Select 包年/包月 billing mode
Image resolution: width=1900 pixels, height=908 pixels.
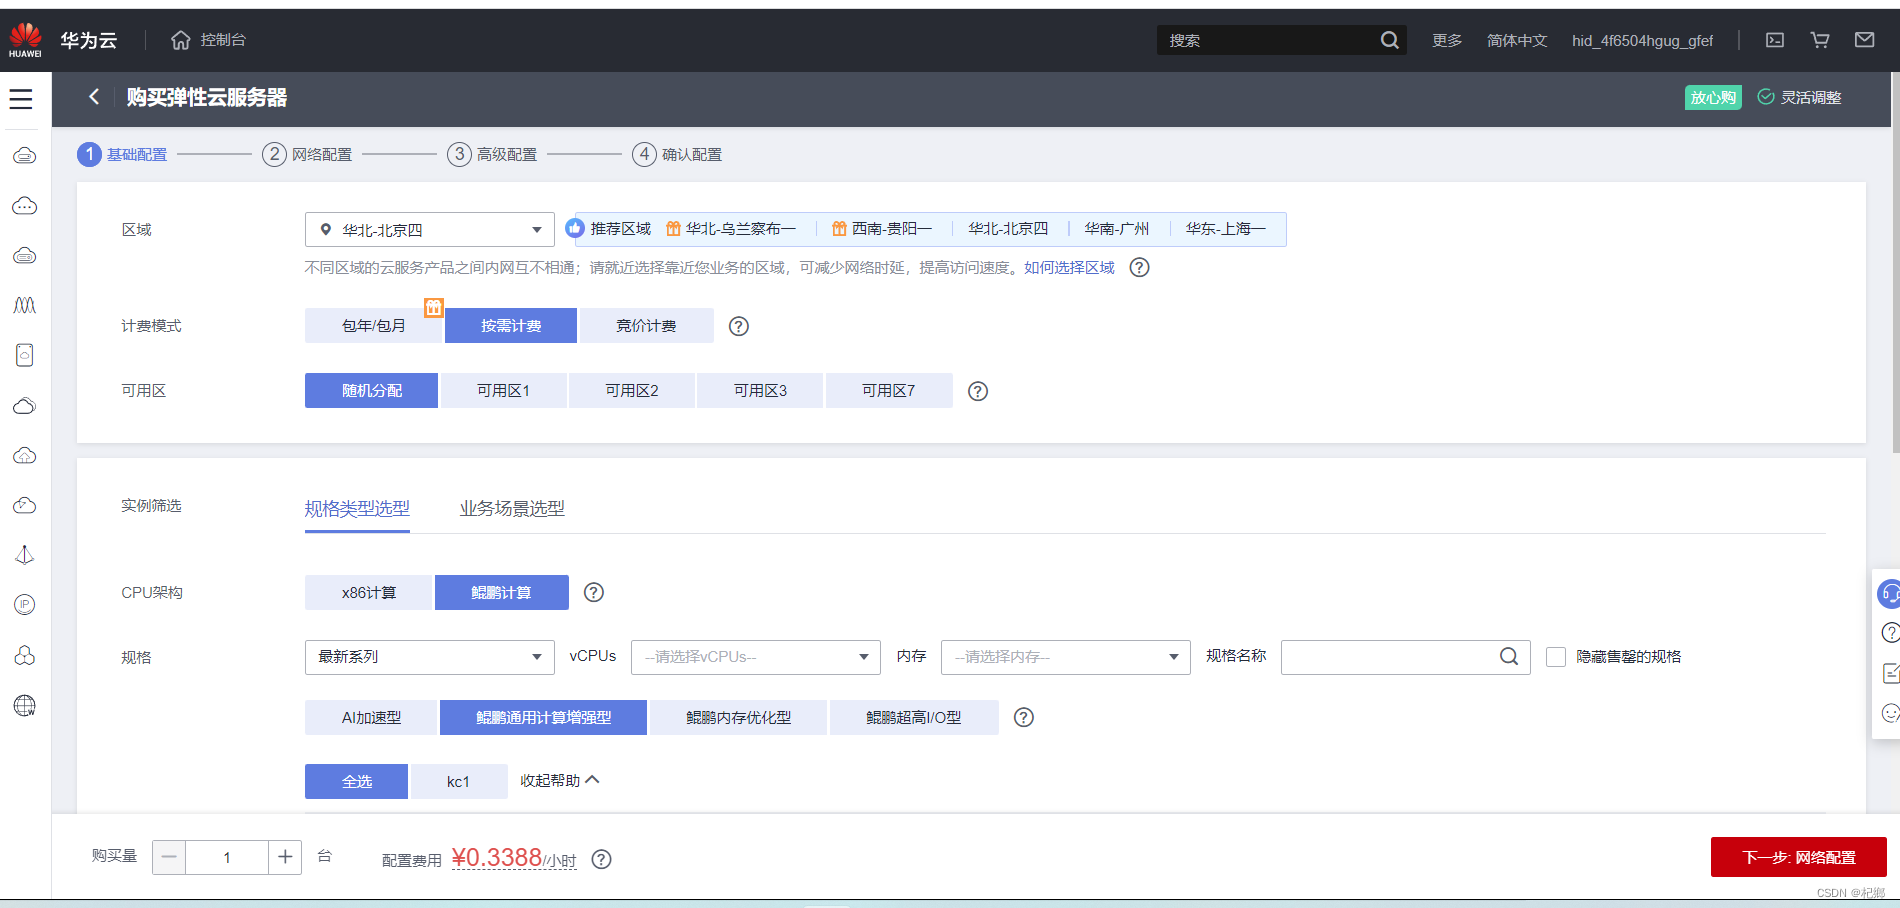pyautogui.click(x=373, y=326)
